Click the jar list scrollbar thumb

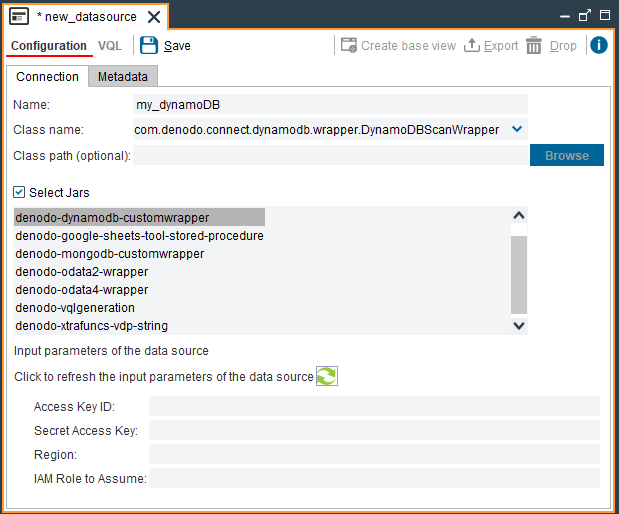point(519,274)
